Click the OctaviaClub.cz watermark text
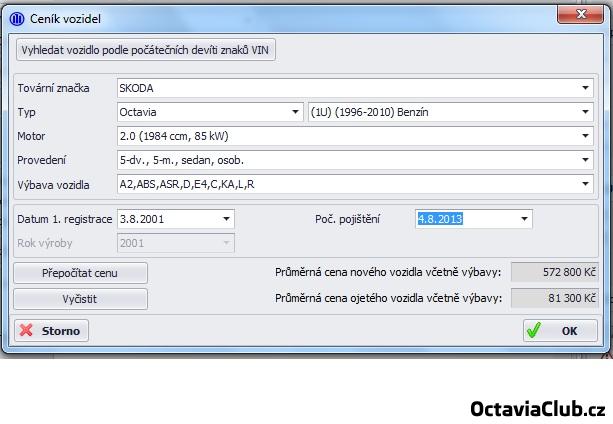The height and width of the screenshot is (424, 613). click(x=538, y=408)
